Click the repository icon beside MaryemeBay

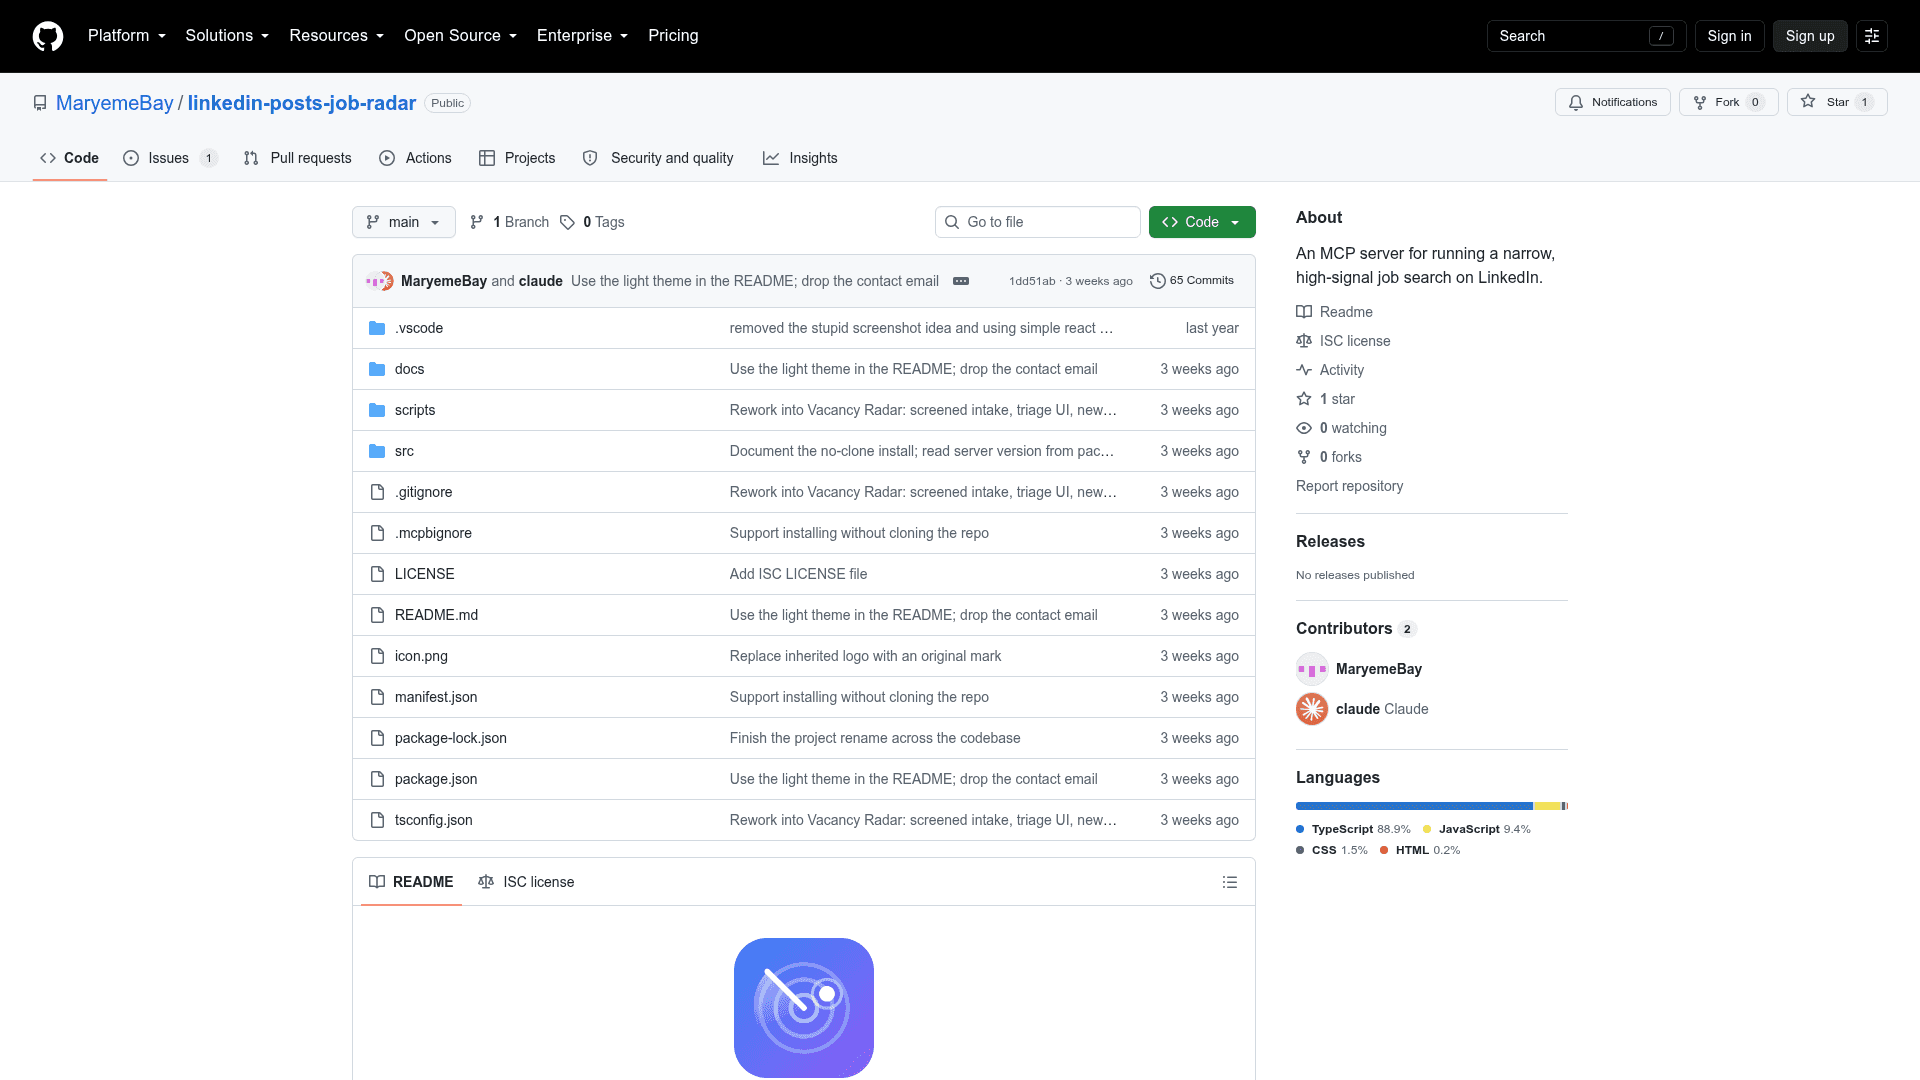pos(40,103)
